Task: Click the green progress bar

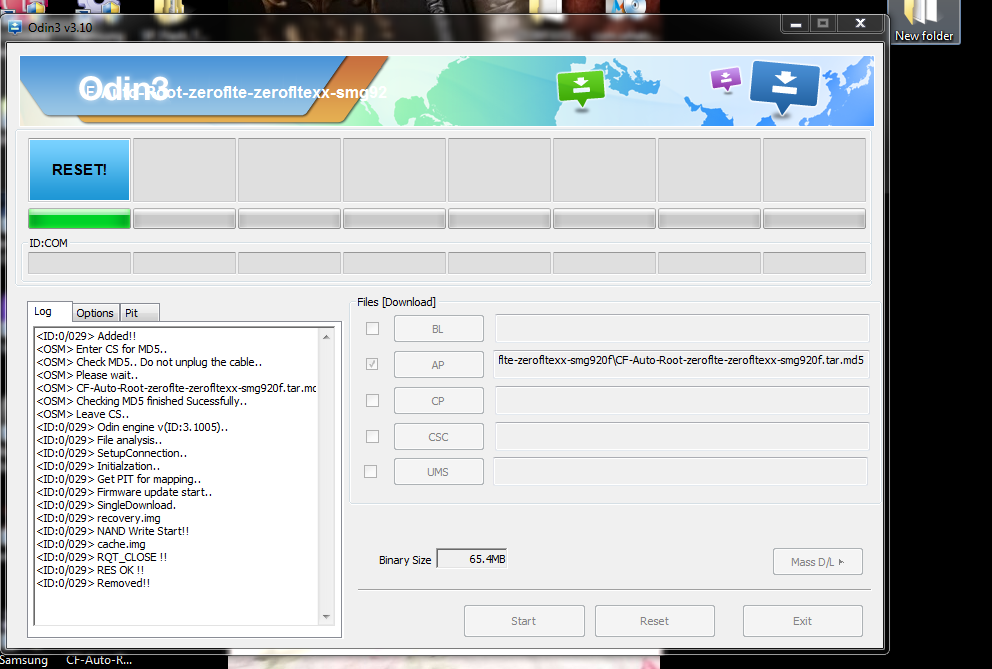Action: tap(79, 219)
